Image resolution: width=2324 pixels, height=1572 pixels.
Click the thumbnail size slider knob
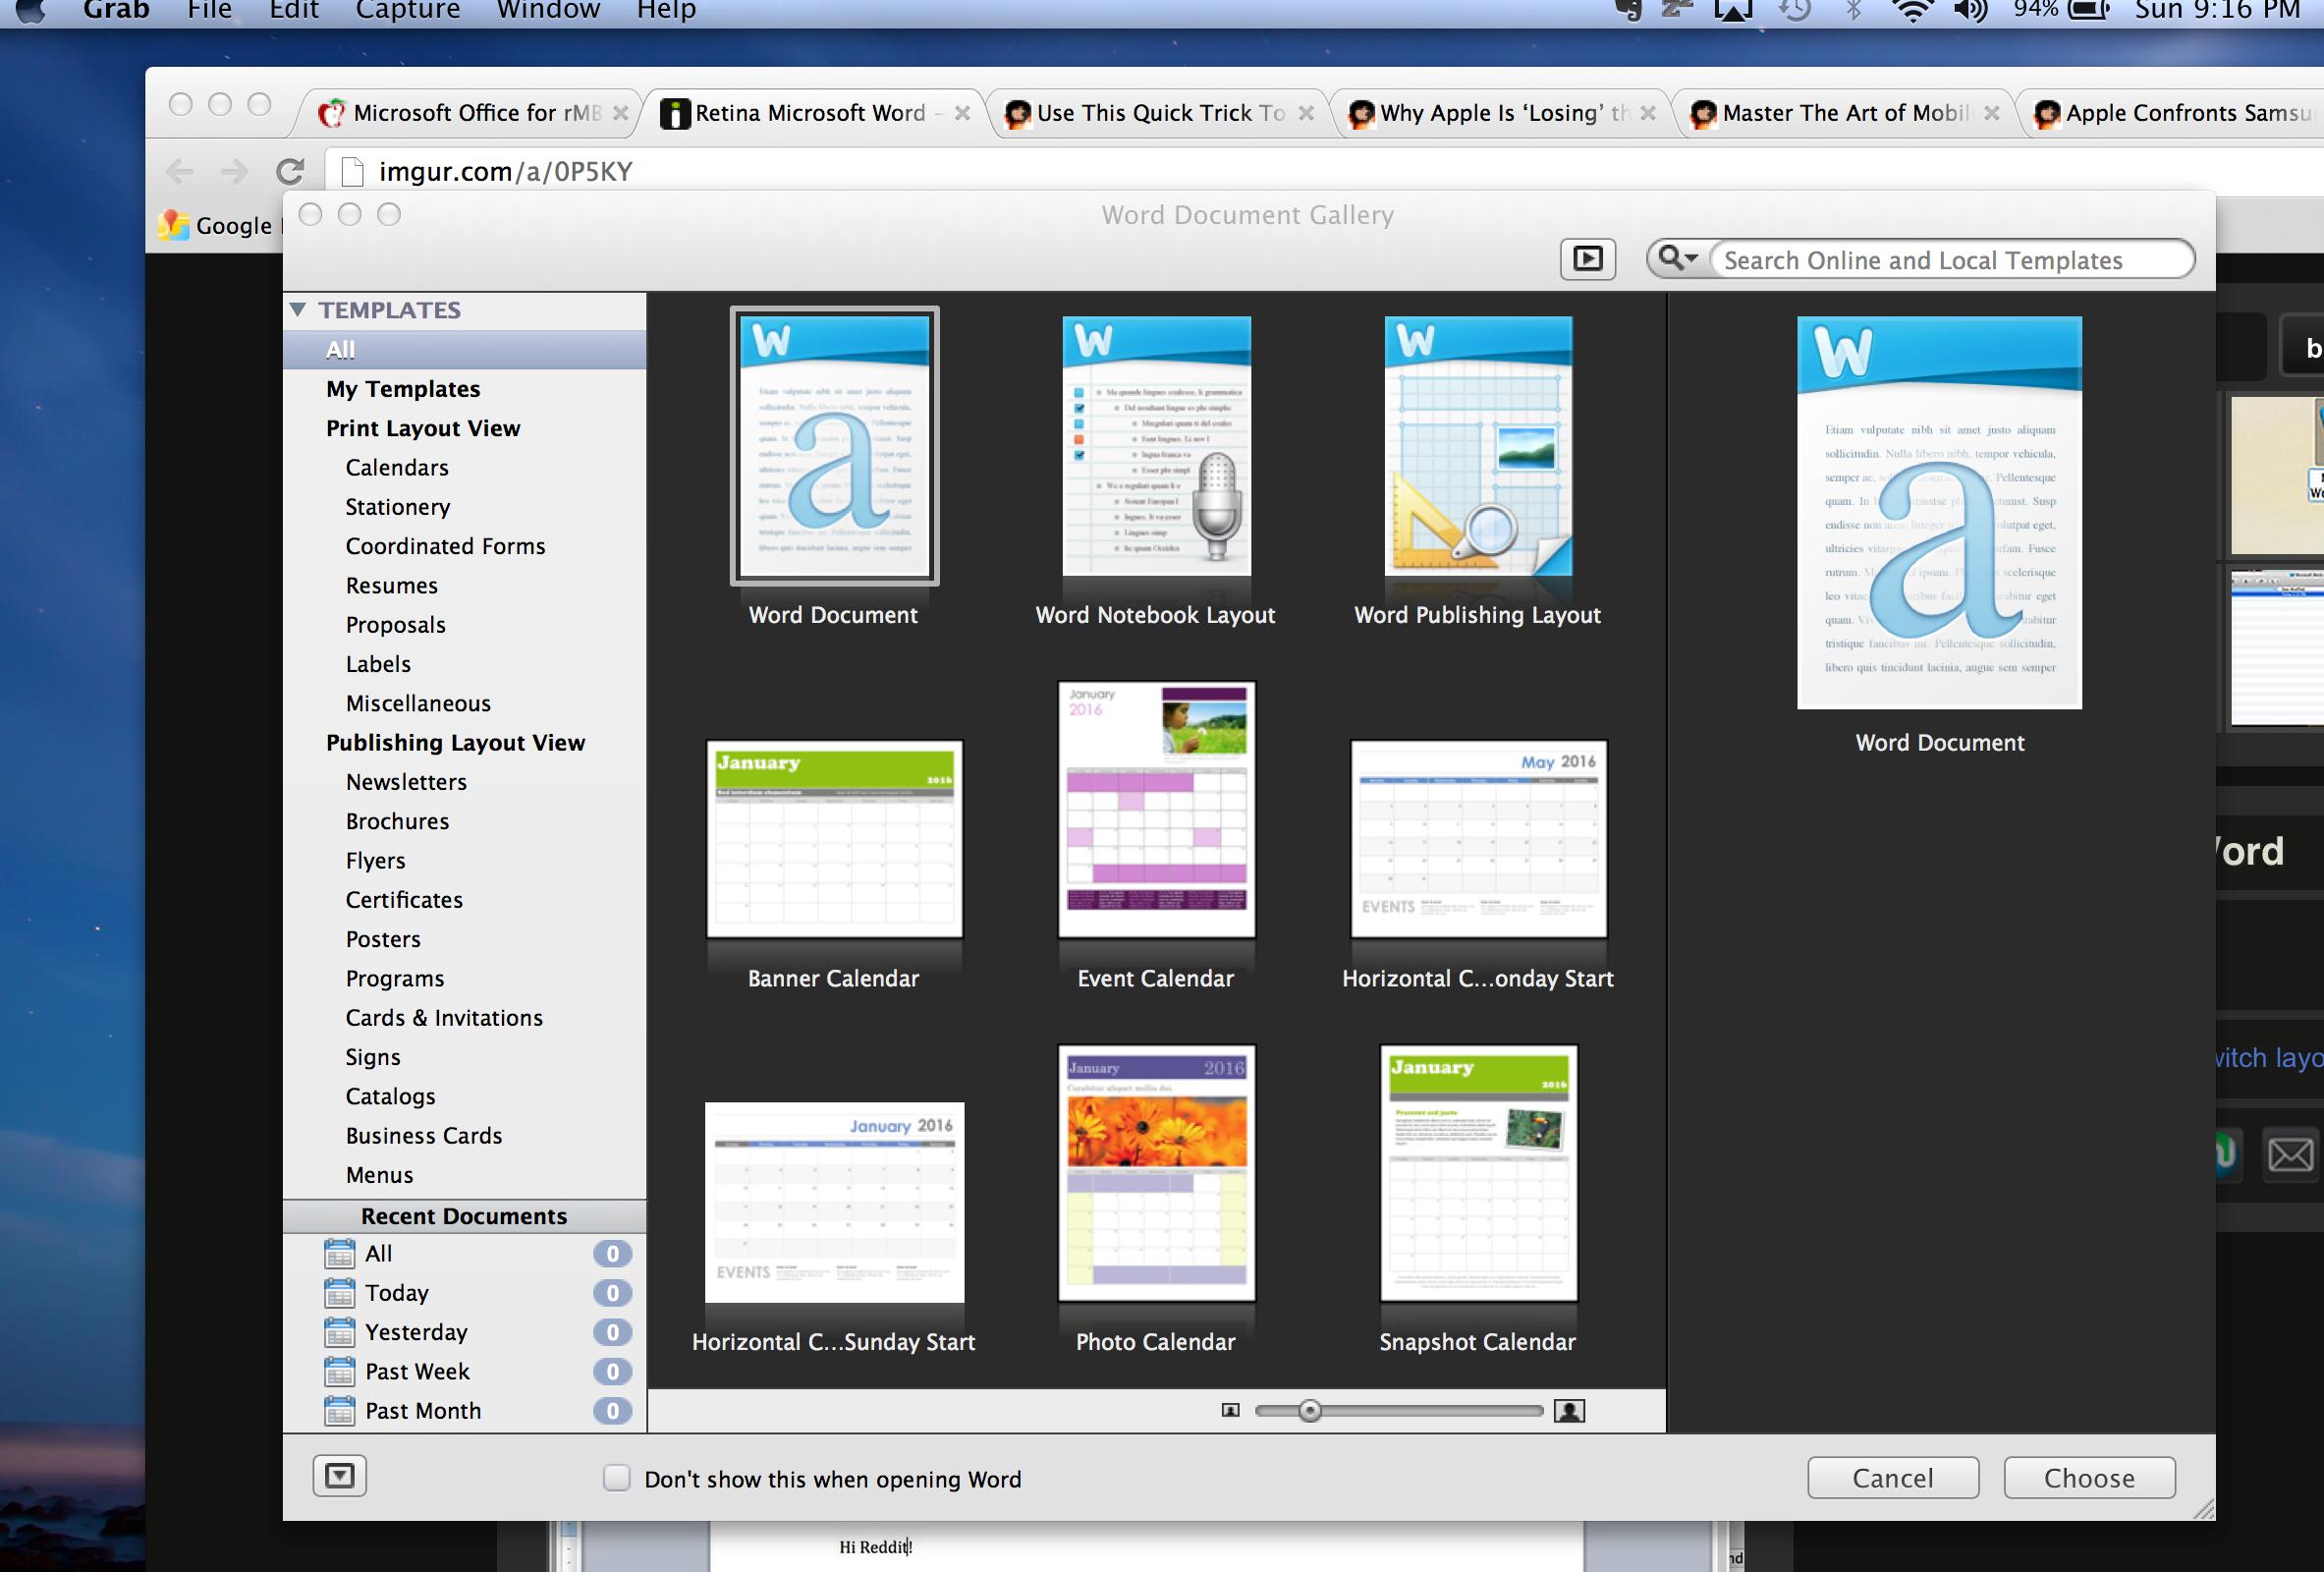click(1310, 1411)
